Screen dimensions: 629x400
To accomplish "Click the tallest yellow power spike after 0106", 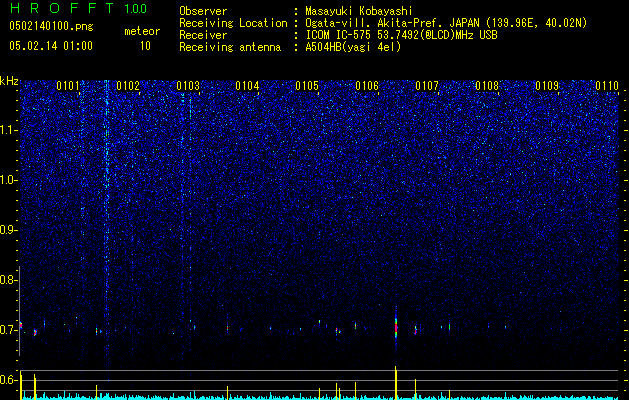I will coord(396,382).
